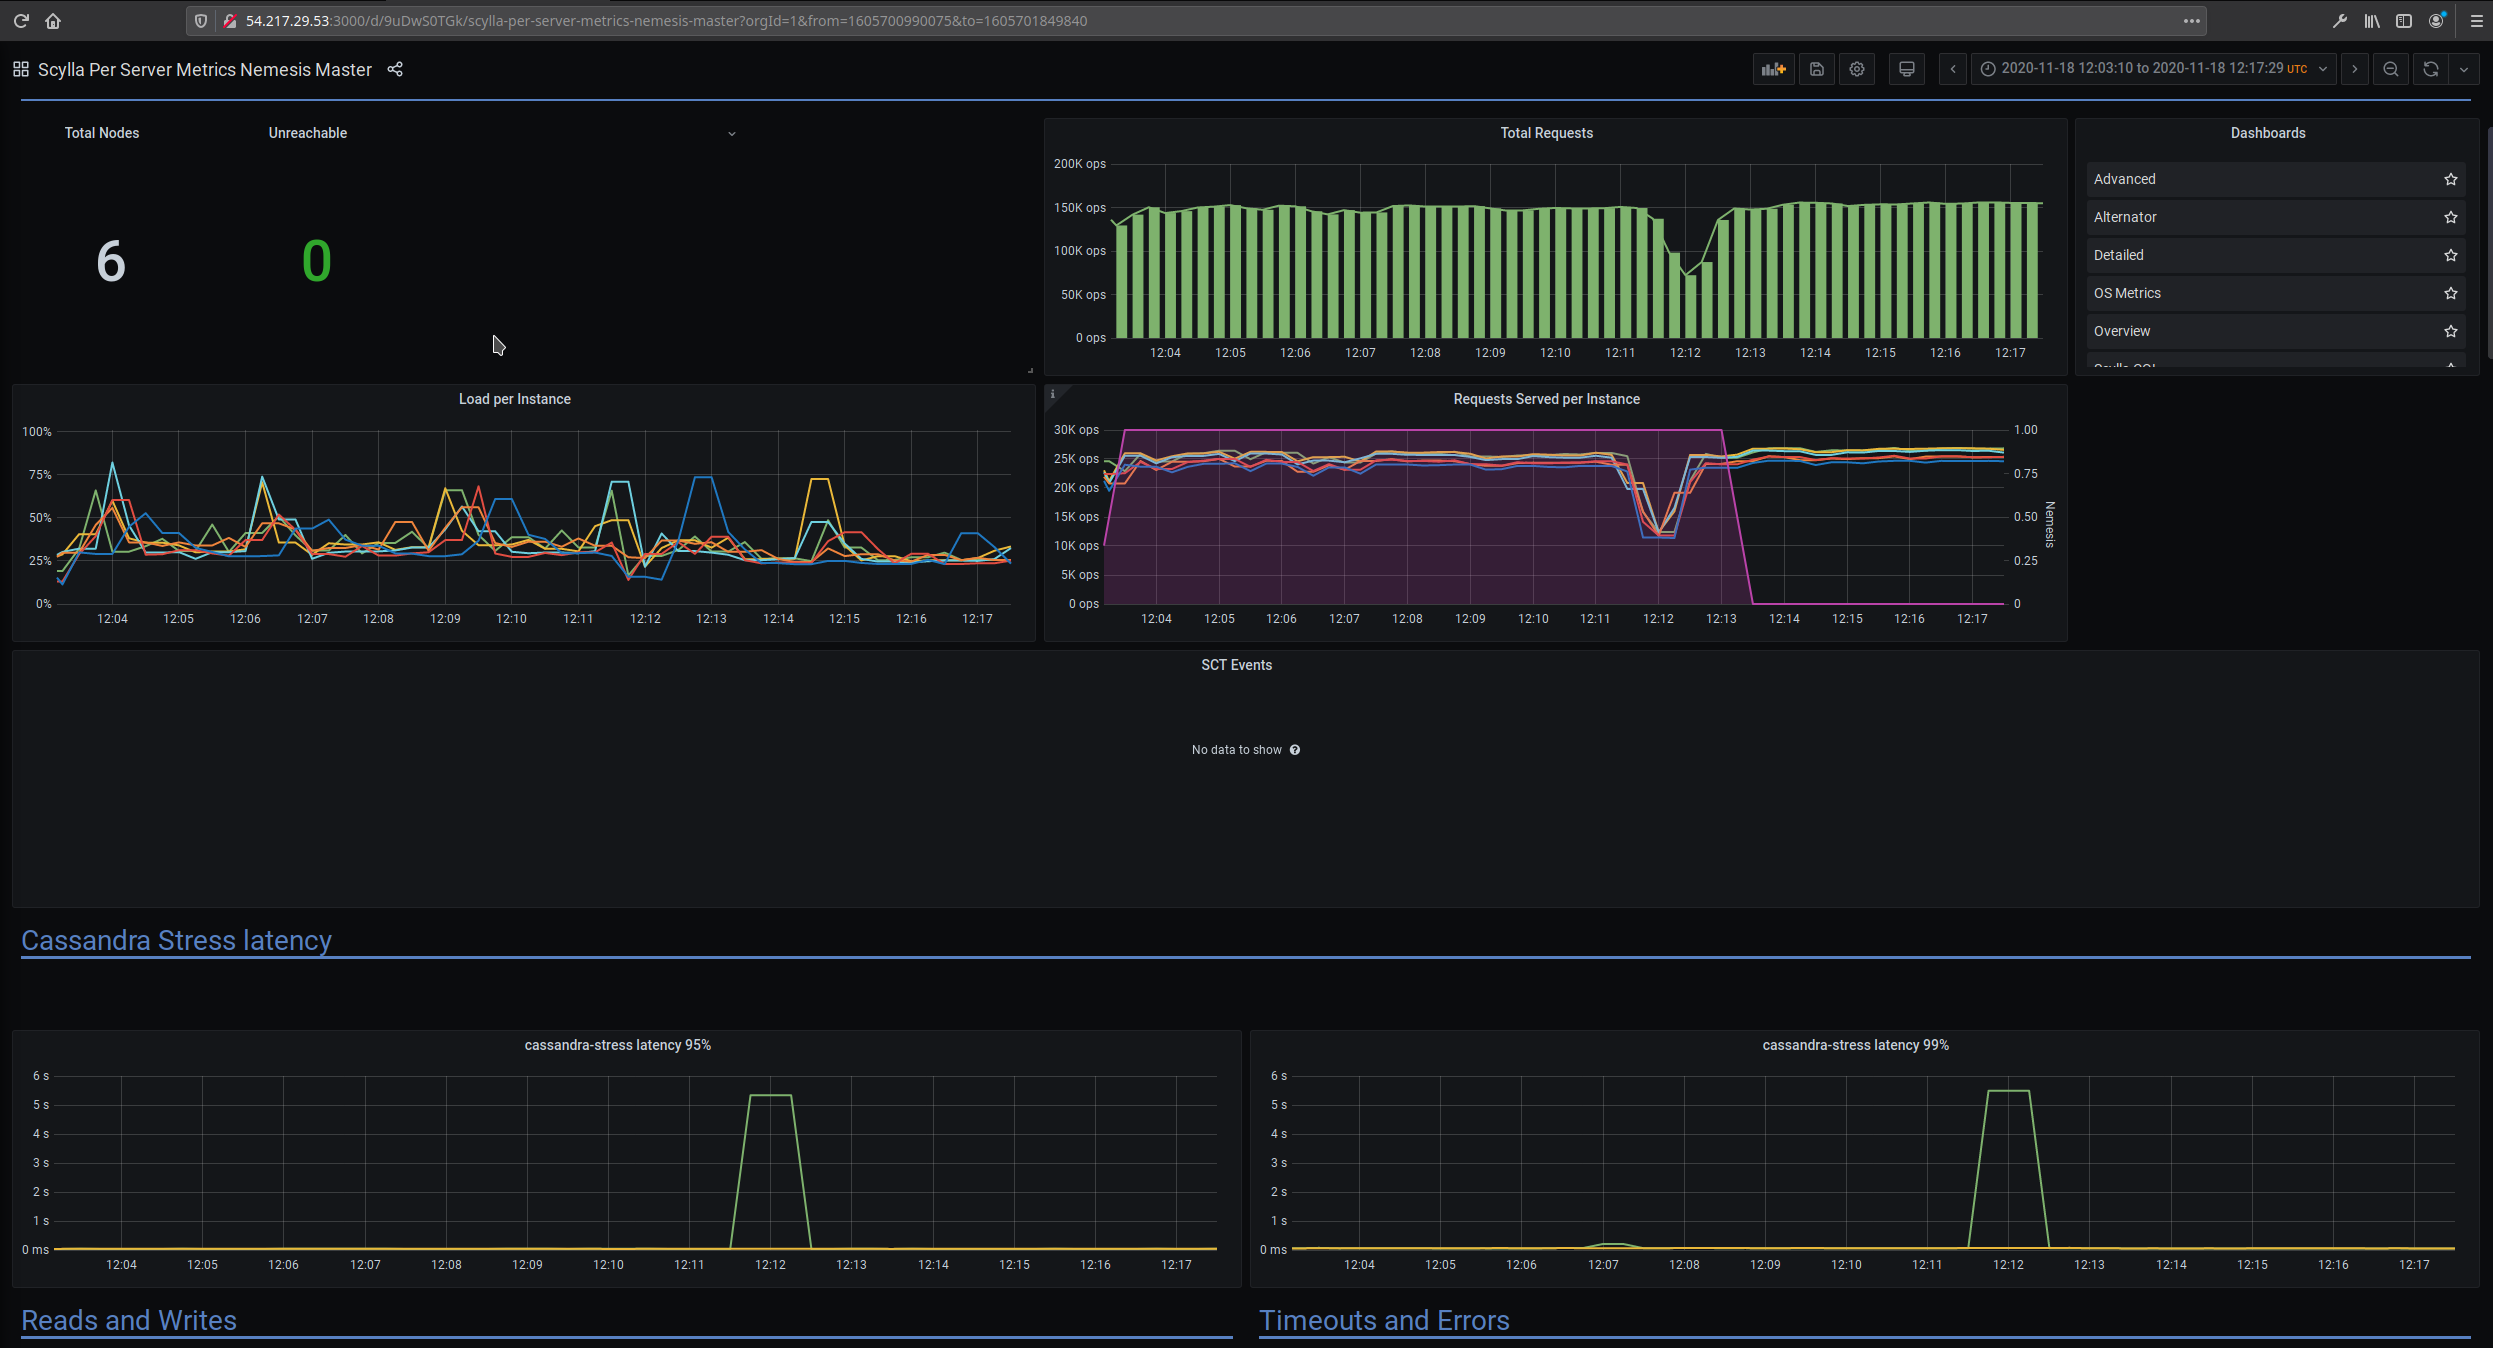Open the Detailed dashboard

click(2117, 255)
